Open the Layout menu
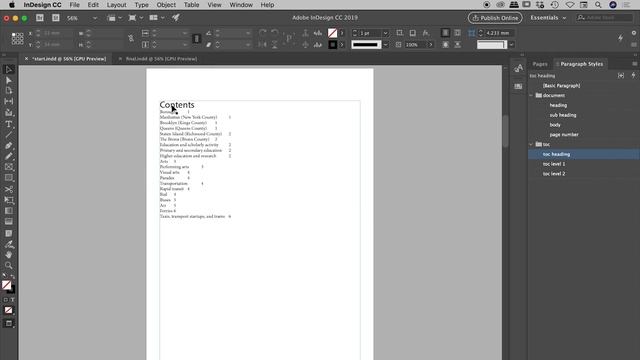Screen dimensions: 640x360 pos(116,5)
